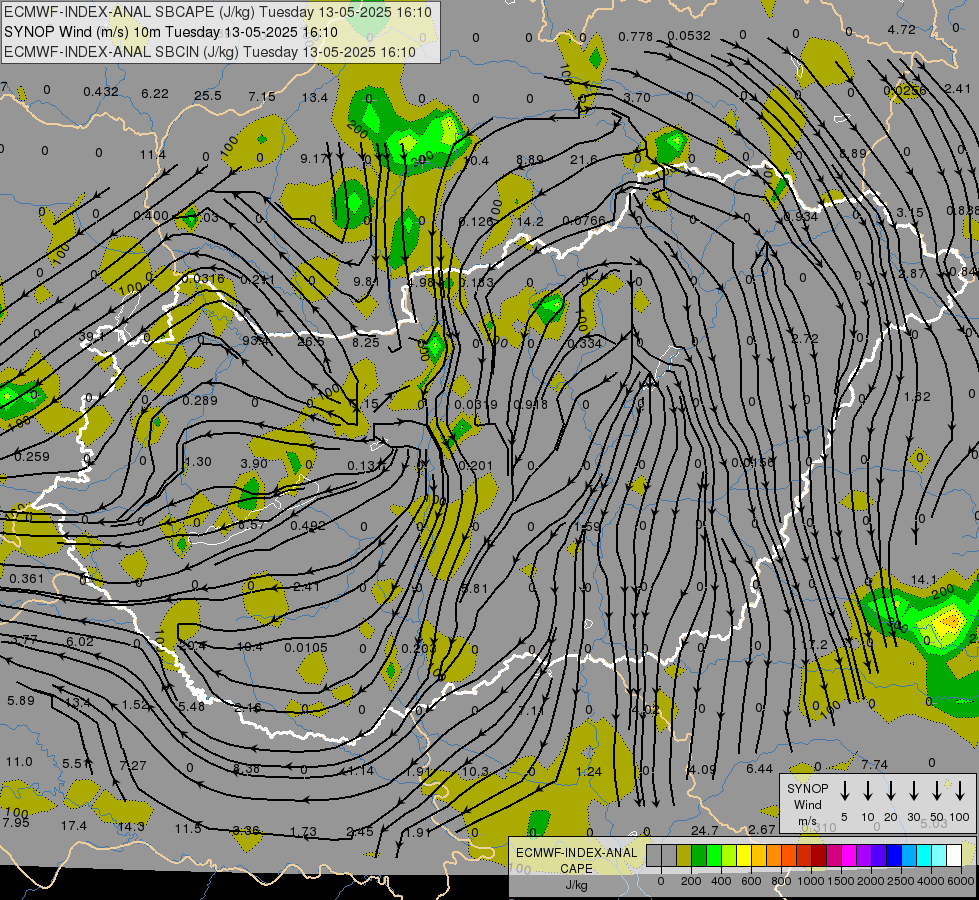Select the bright magenta CAPE legend swatch
This screenshot has width=979, height=900.
coord(849,856)
